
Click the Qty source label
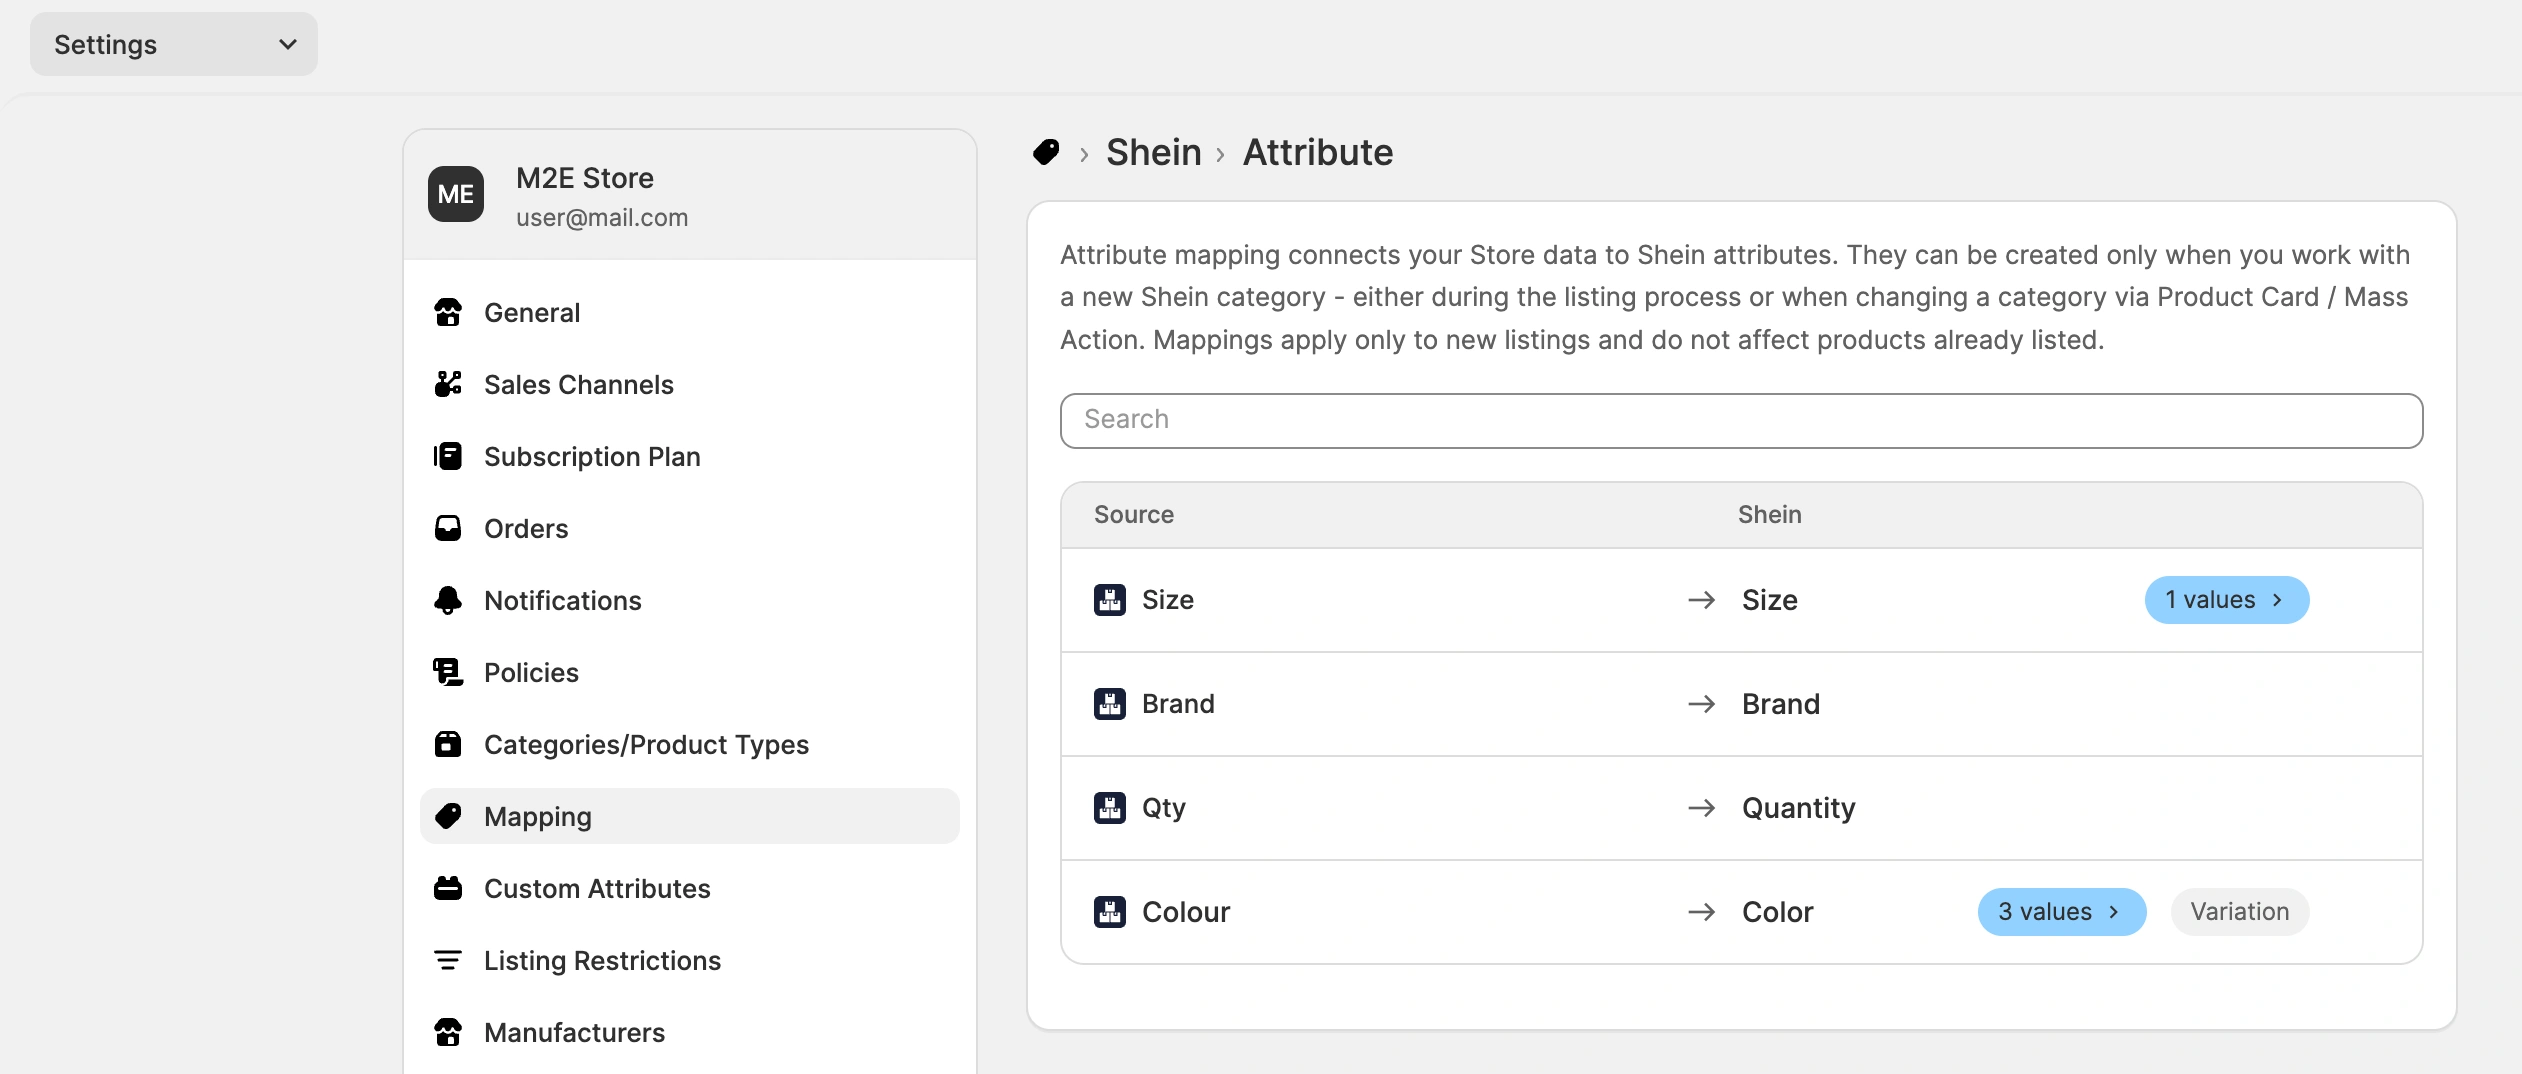click(x=1163, y=808)
